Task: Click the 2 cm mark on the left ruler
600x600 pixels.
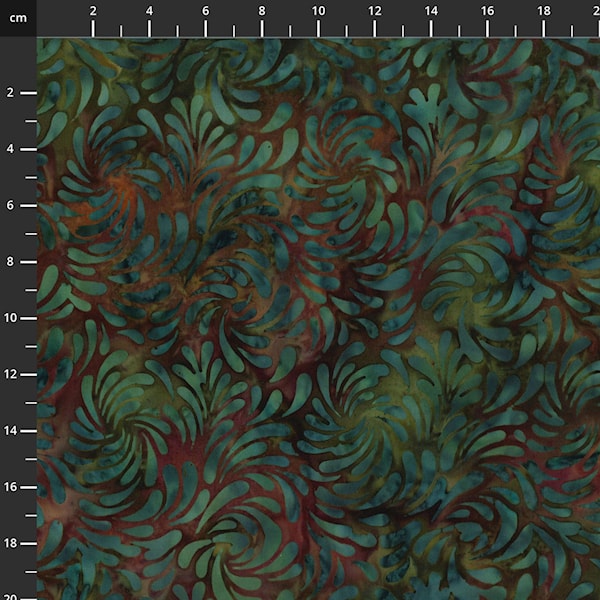Action: (11, 93)
